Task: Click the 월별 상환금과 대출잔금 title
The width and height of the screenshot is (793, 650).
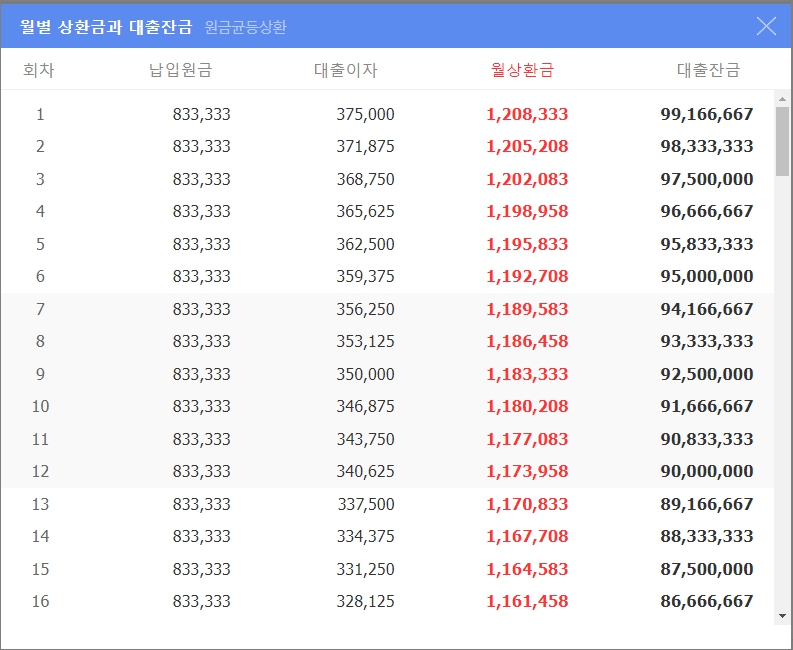Action: coord(106,26)
